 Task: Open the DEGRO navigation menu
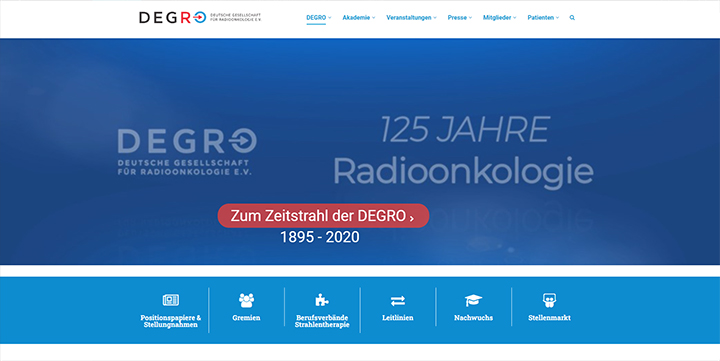316,18
